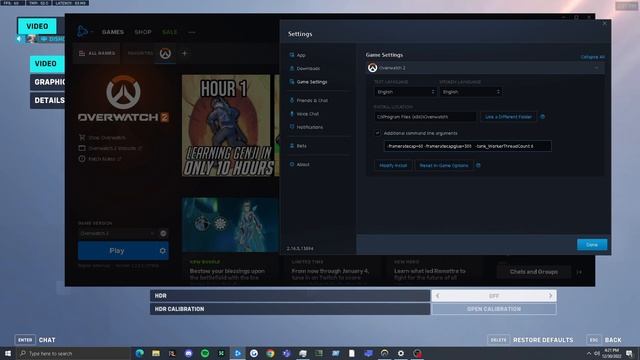Click Chats and Groups button
Screen dimensions: 640x360
(533, 272)
